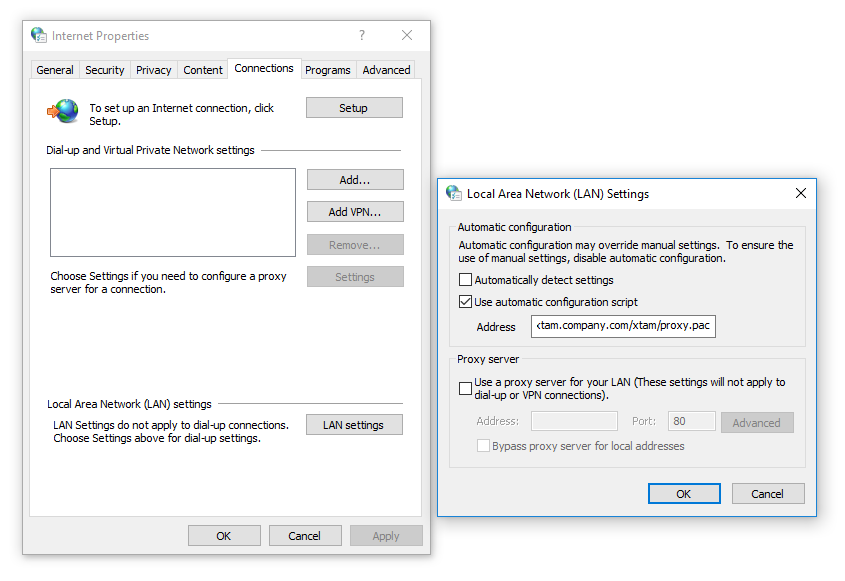The width and height of the screenshot is (845, 581).
Task: Disable Use automatic configuration script
Action: click(465, 301)
